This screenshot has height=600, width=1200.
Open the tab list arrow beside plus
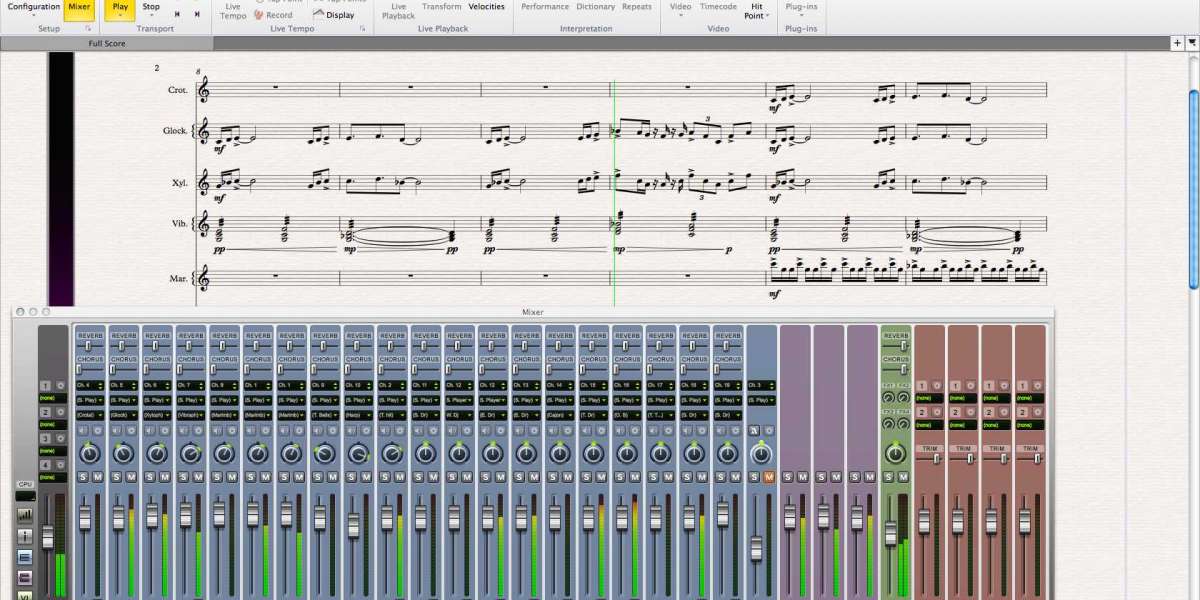click(1192, 43)
